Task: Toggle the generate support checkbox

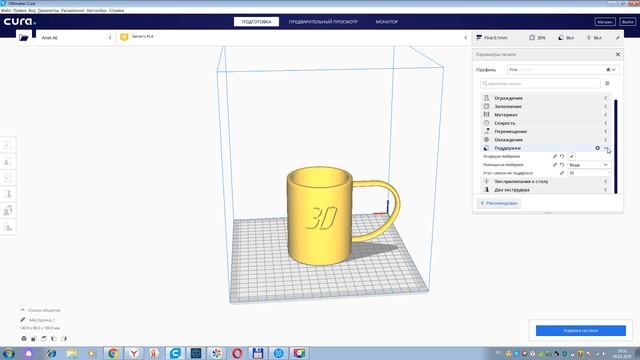Action: [x=572, y=156]
